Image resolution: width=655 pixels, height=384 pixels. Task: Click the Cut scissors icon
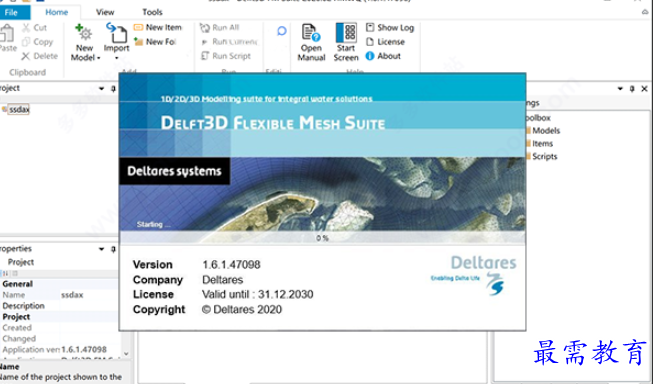click(x=26, y=28)
